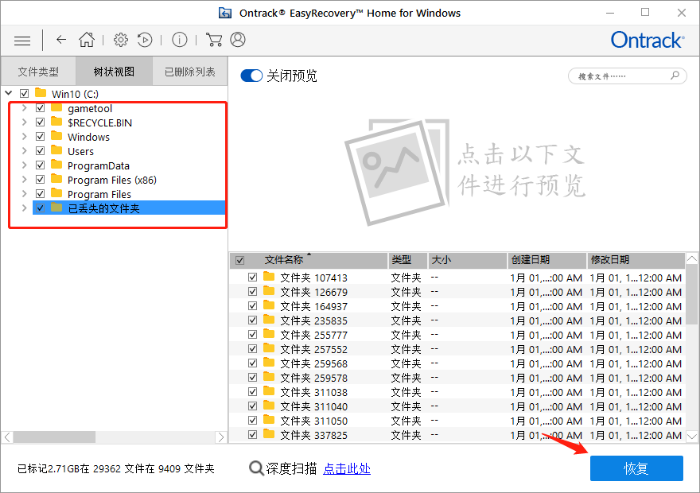
Task: Expand the Program Files node
Action: point(24,193)
